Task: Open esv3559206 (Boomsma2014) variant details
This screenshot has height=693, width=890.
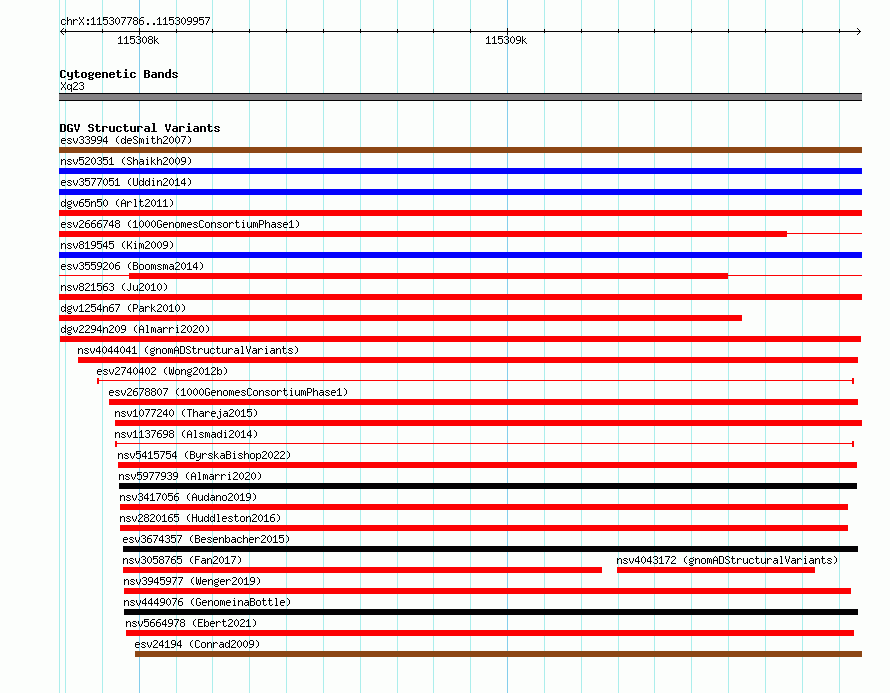Action: pos(132,266)
